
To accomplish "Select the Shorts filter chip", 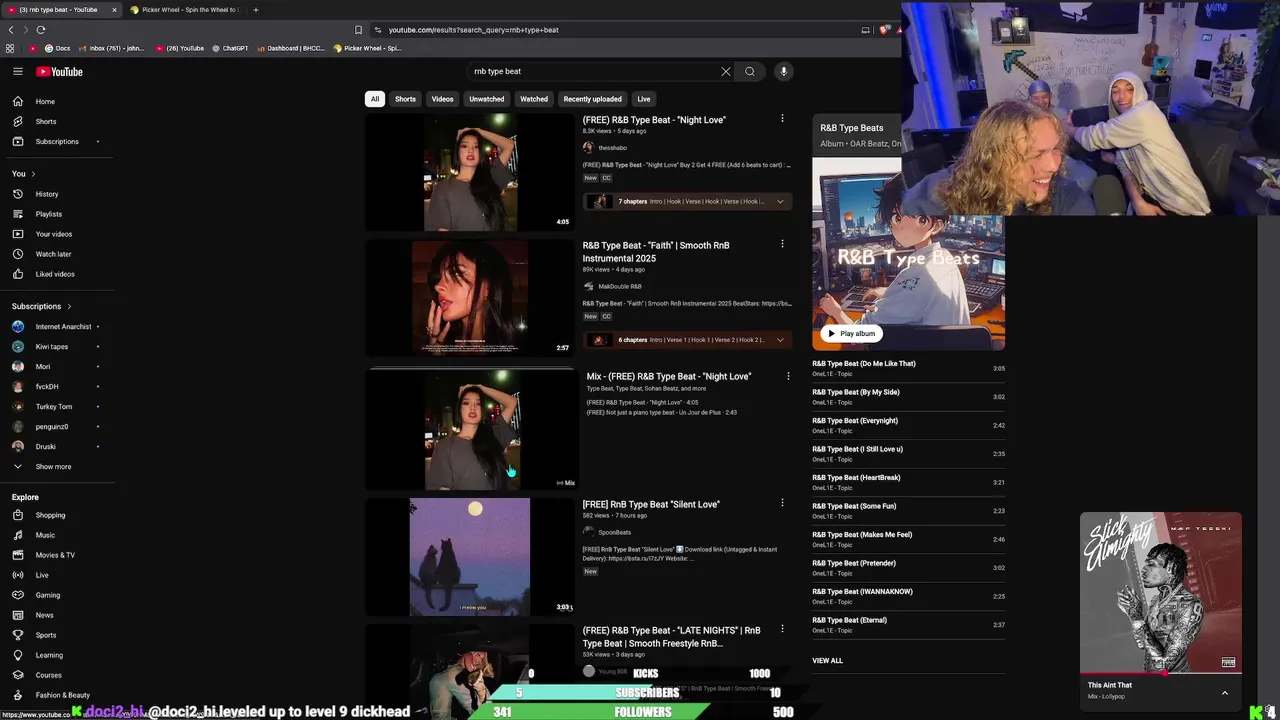I will point(405,99).
